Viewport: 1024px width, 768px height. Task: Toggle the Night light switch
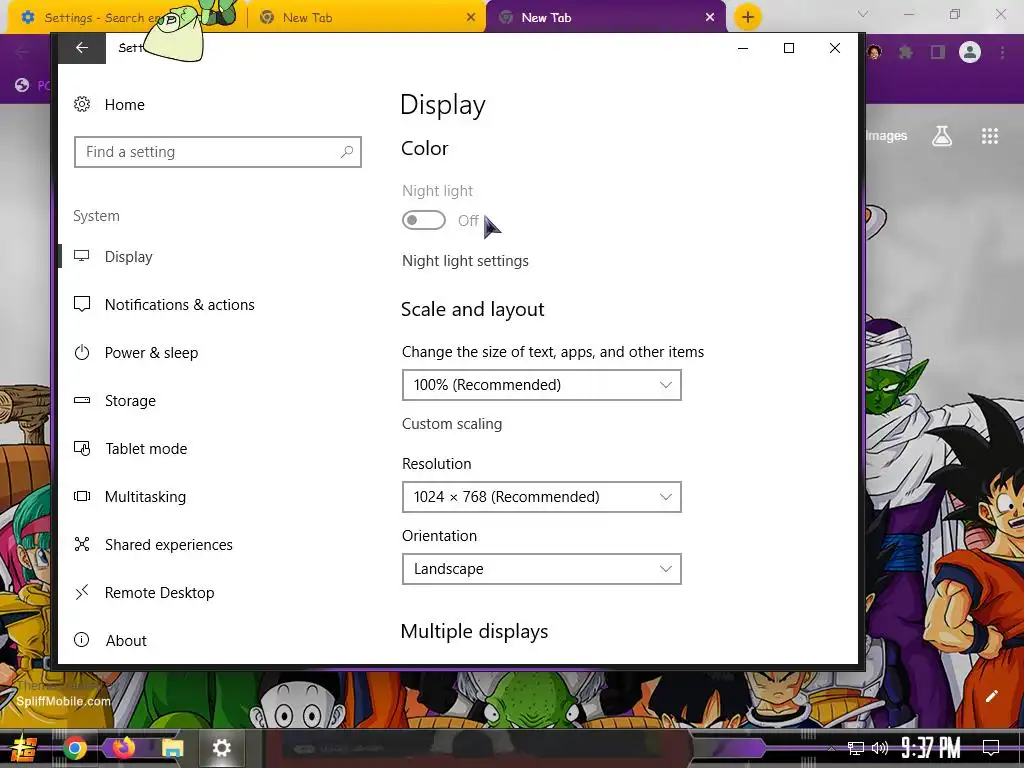424,220
